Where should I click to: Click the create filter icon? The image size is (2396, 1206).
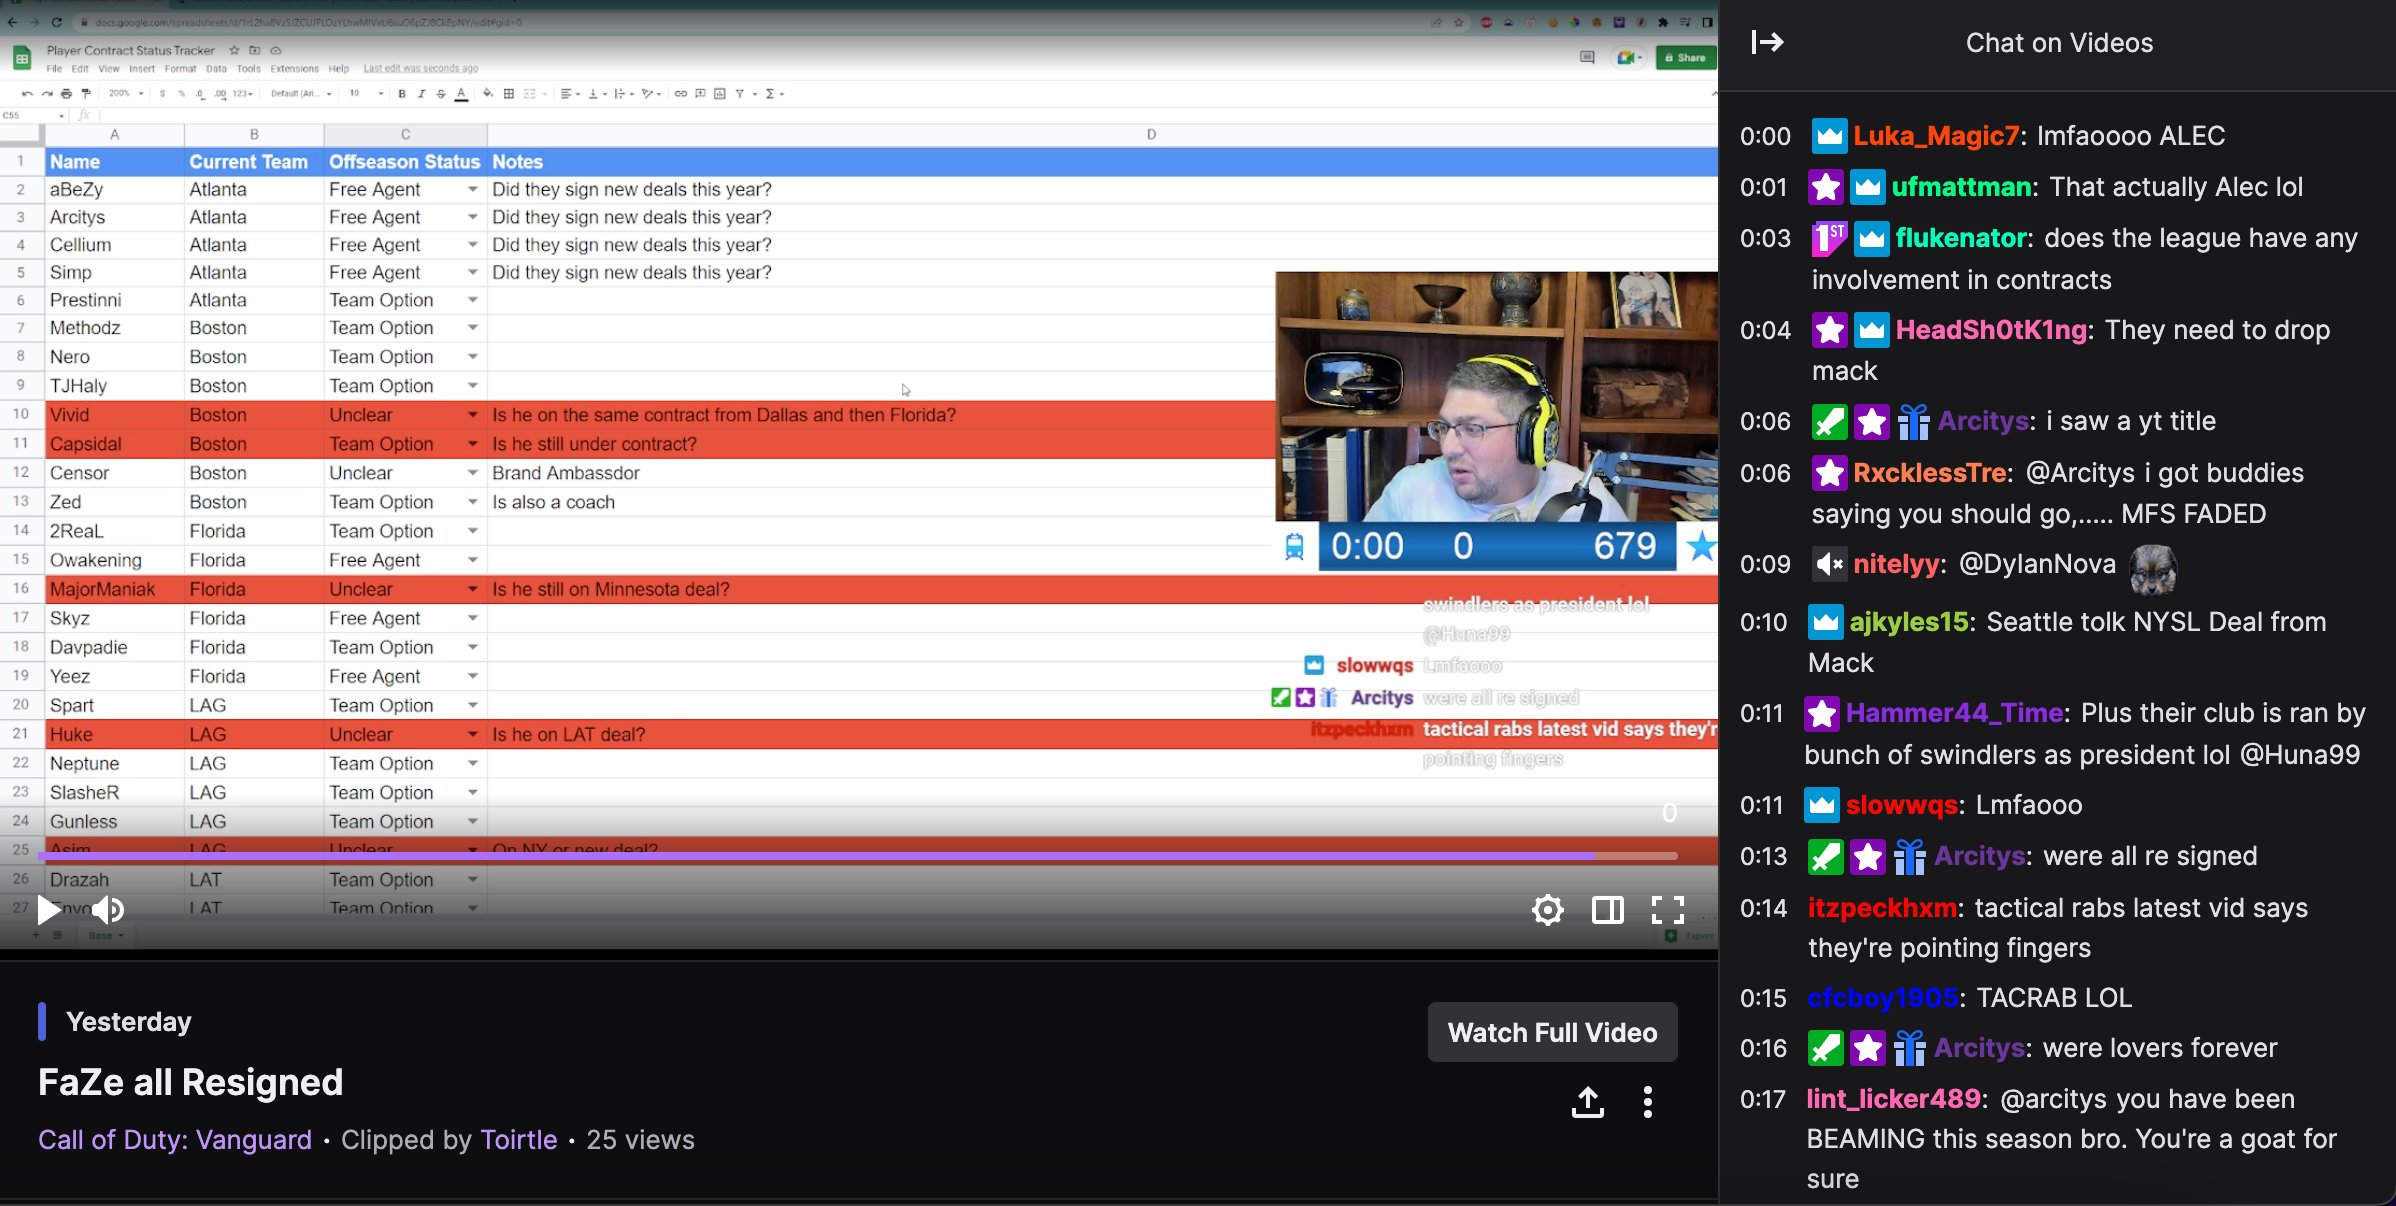tap(740, 94)
